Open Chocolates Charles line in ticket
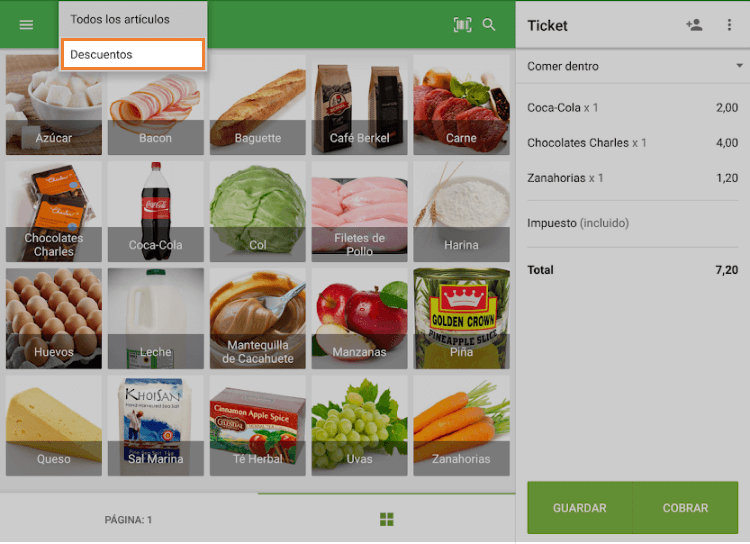This screenshot has width=750, height=544. pyautogui.click(x=632, y=143)
